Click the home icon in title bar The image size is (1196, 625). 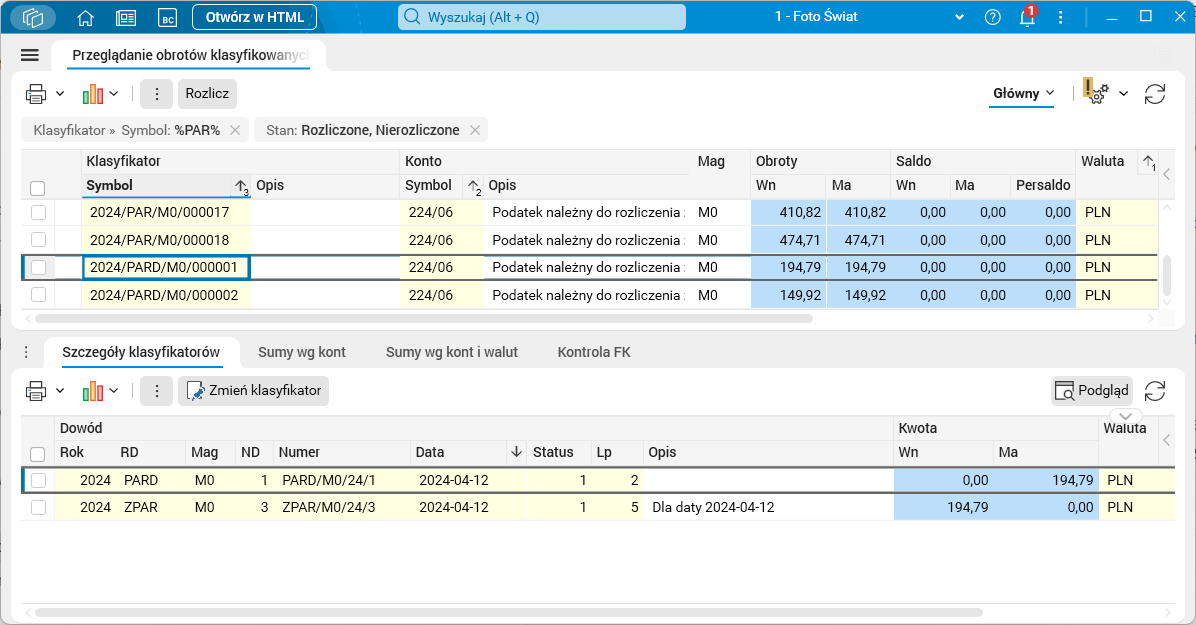tap(85, 17)
